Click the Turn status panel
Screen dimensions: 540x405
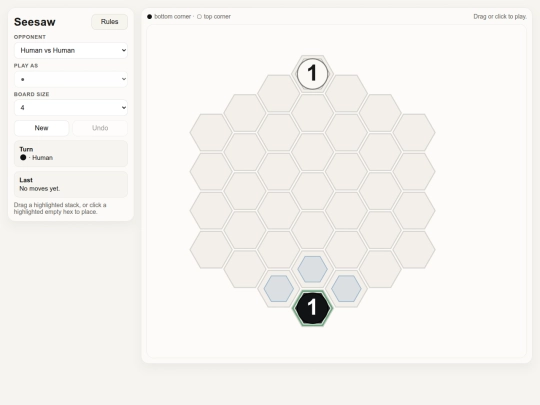(x=71, y=153)
